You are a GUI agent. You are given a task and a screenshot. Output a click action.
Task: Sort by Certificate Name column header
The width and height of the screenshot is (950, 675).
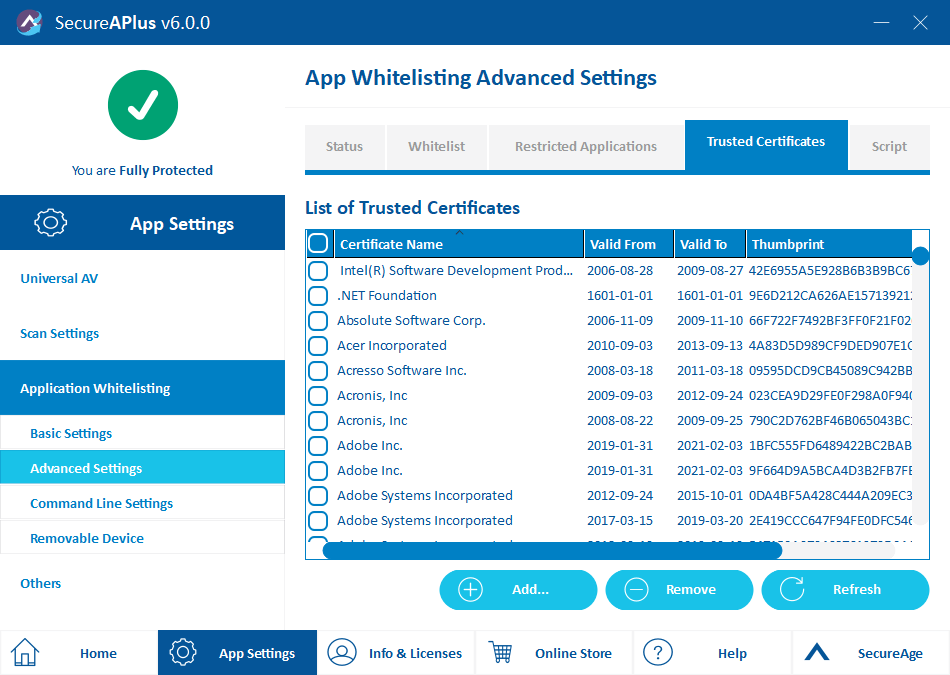459,244
